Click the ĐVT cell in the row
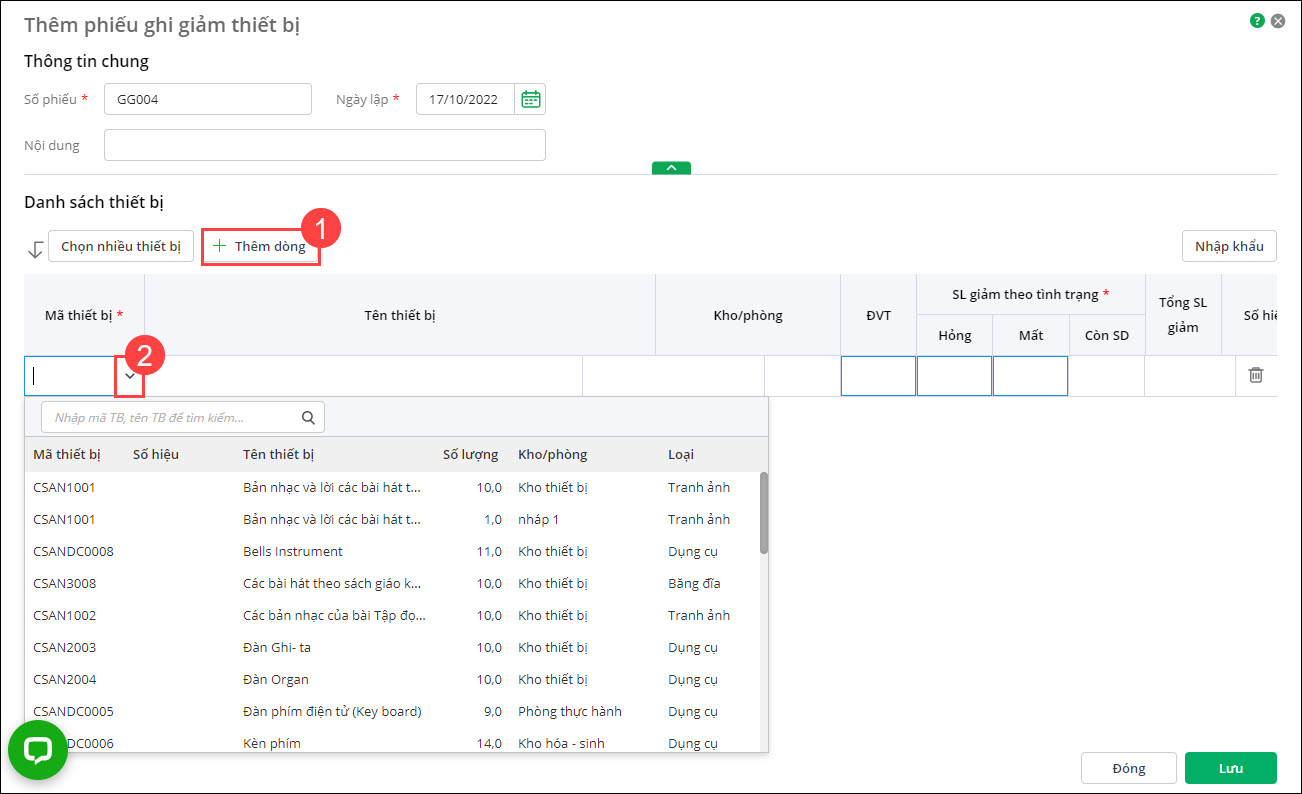The width and height of the screenshot is (1302, 794). (878, 376)
